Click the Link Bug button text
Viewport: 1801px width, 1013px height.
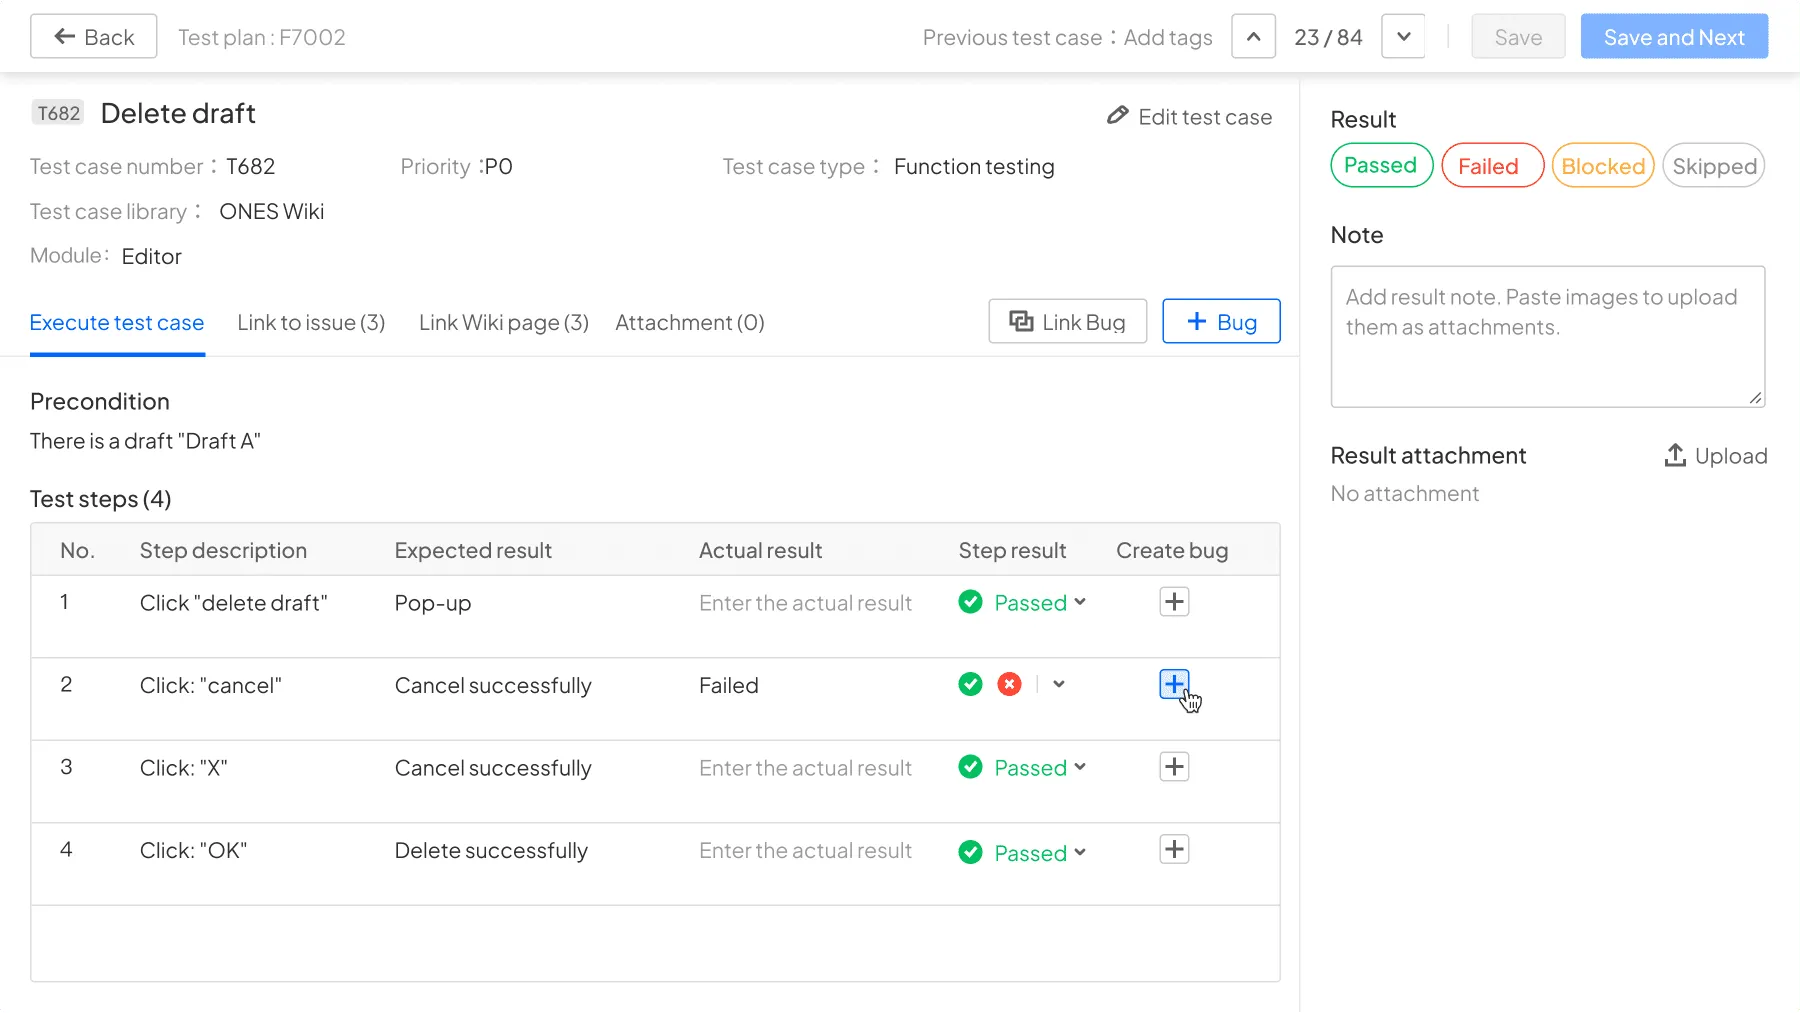pyautogui.click(x=1084, y=322)
